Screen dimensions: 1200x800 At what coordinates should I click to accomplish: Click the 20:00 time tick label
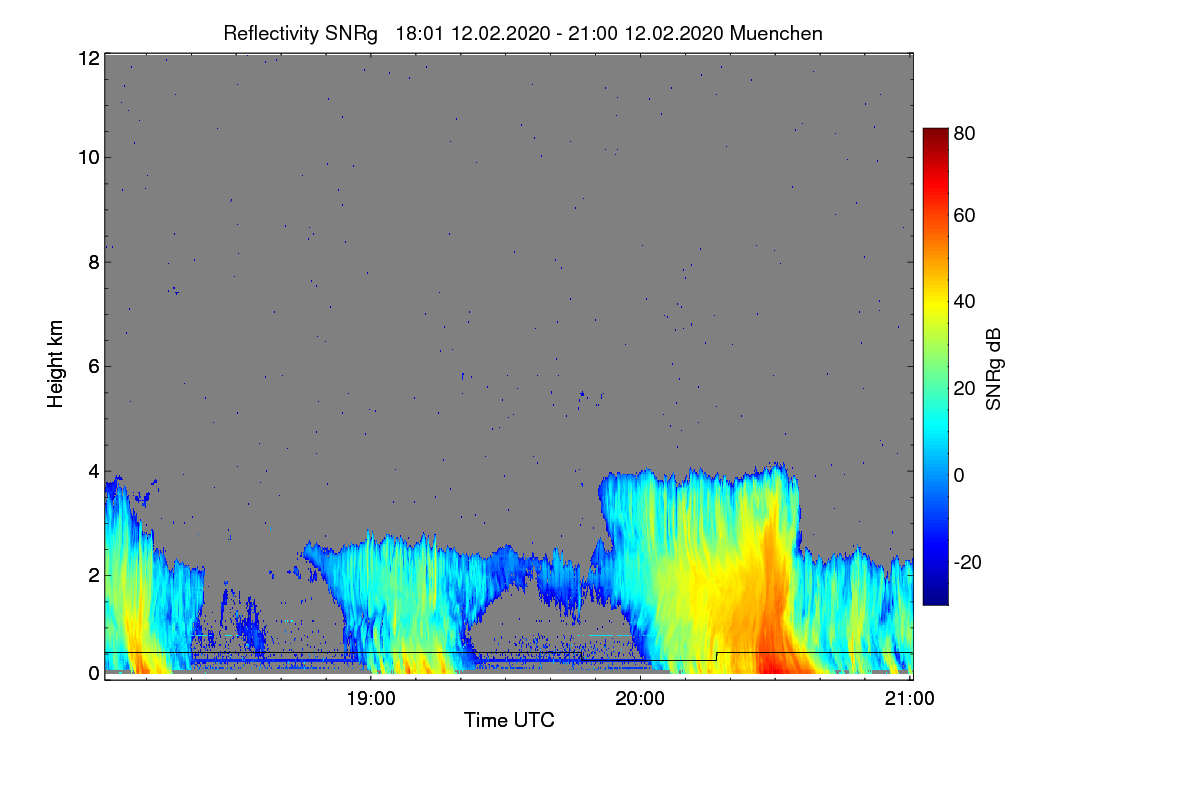(640, 698)
